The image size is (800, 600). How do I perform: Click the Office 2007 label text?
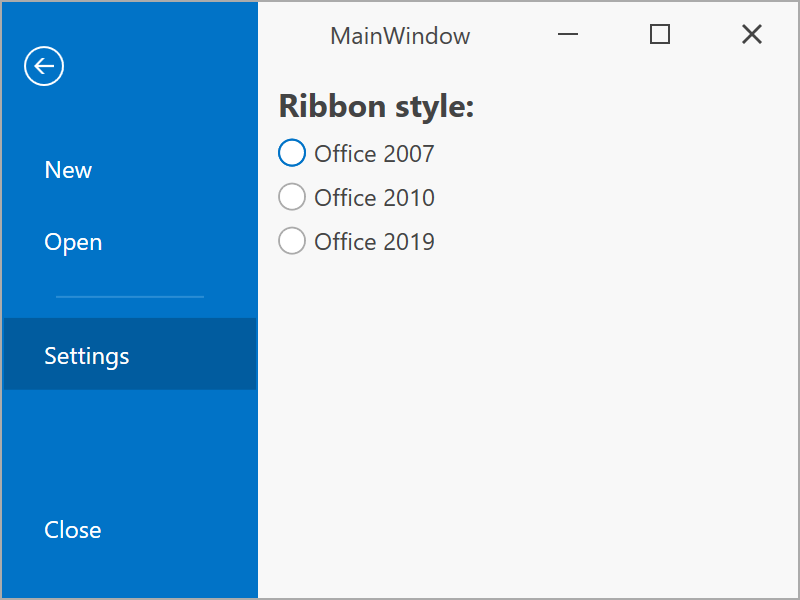pyautogui.click(x=374, y=153)
